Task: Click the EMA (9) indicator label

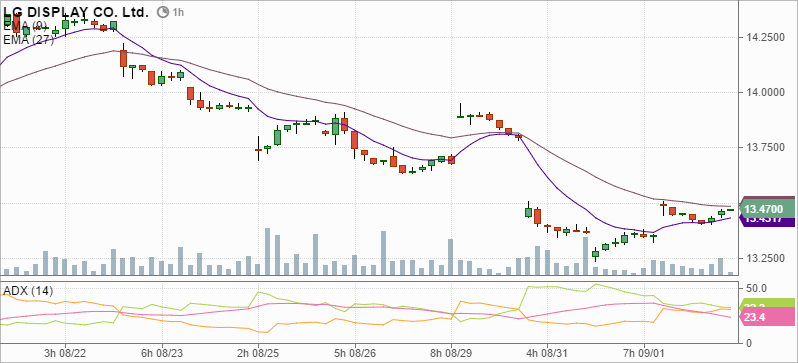Action: pos(26,25)
